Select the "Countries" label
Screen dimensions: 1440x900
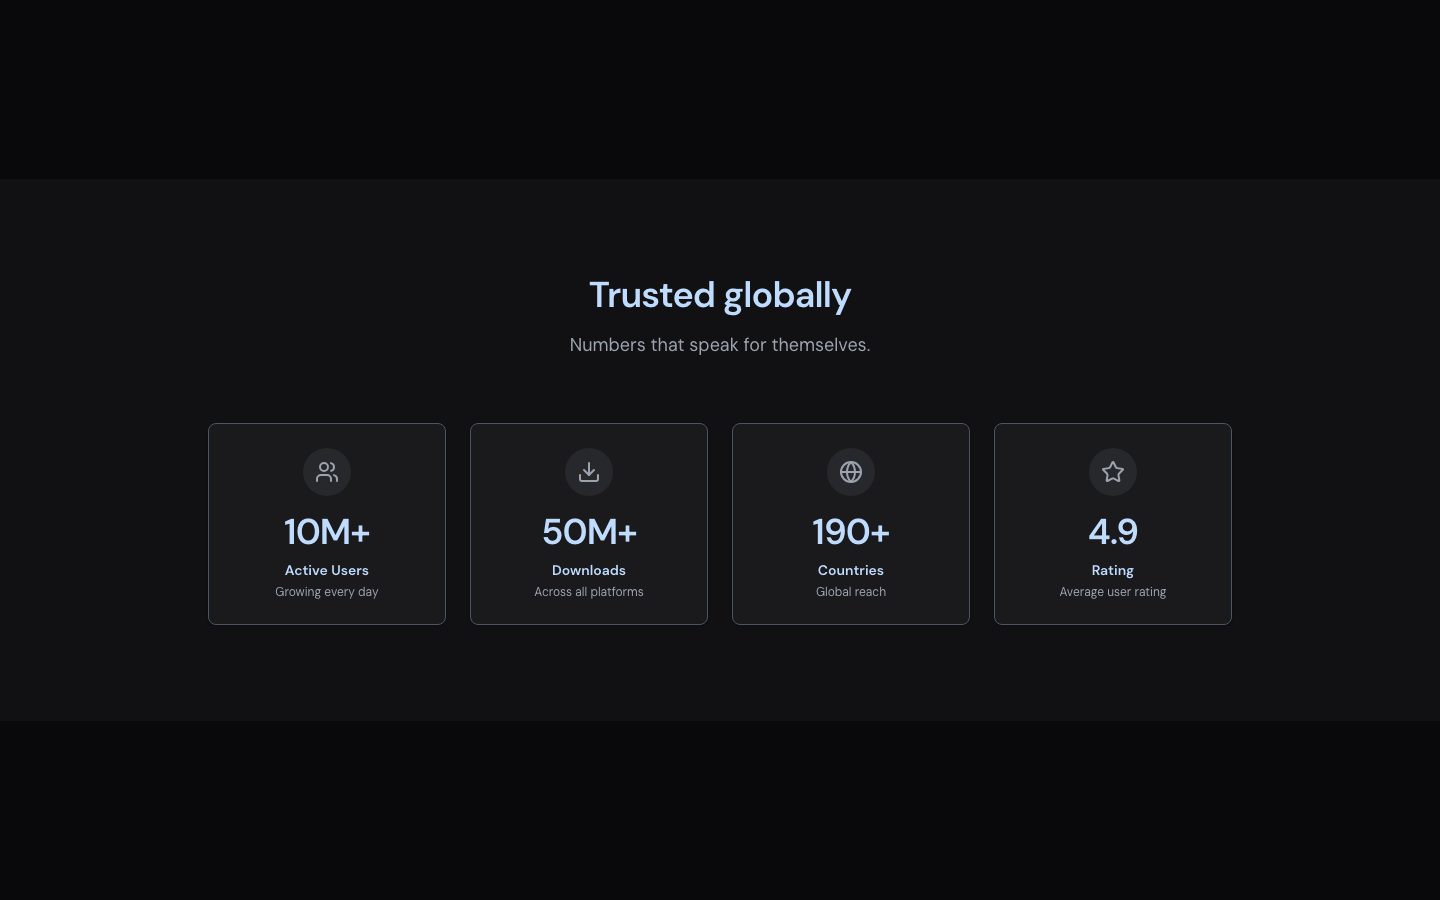tap(851, 570)
